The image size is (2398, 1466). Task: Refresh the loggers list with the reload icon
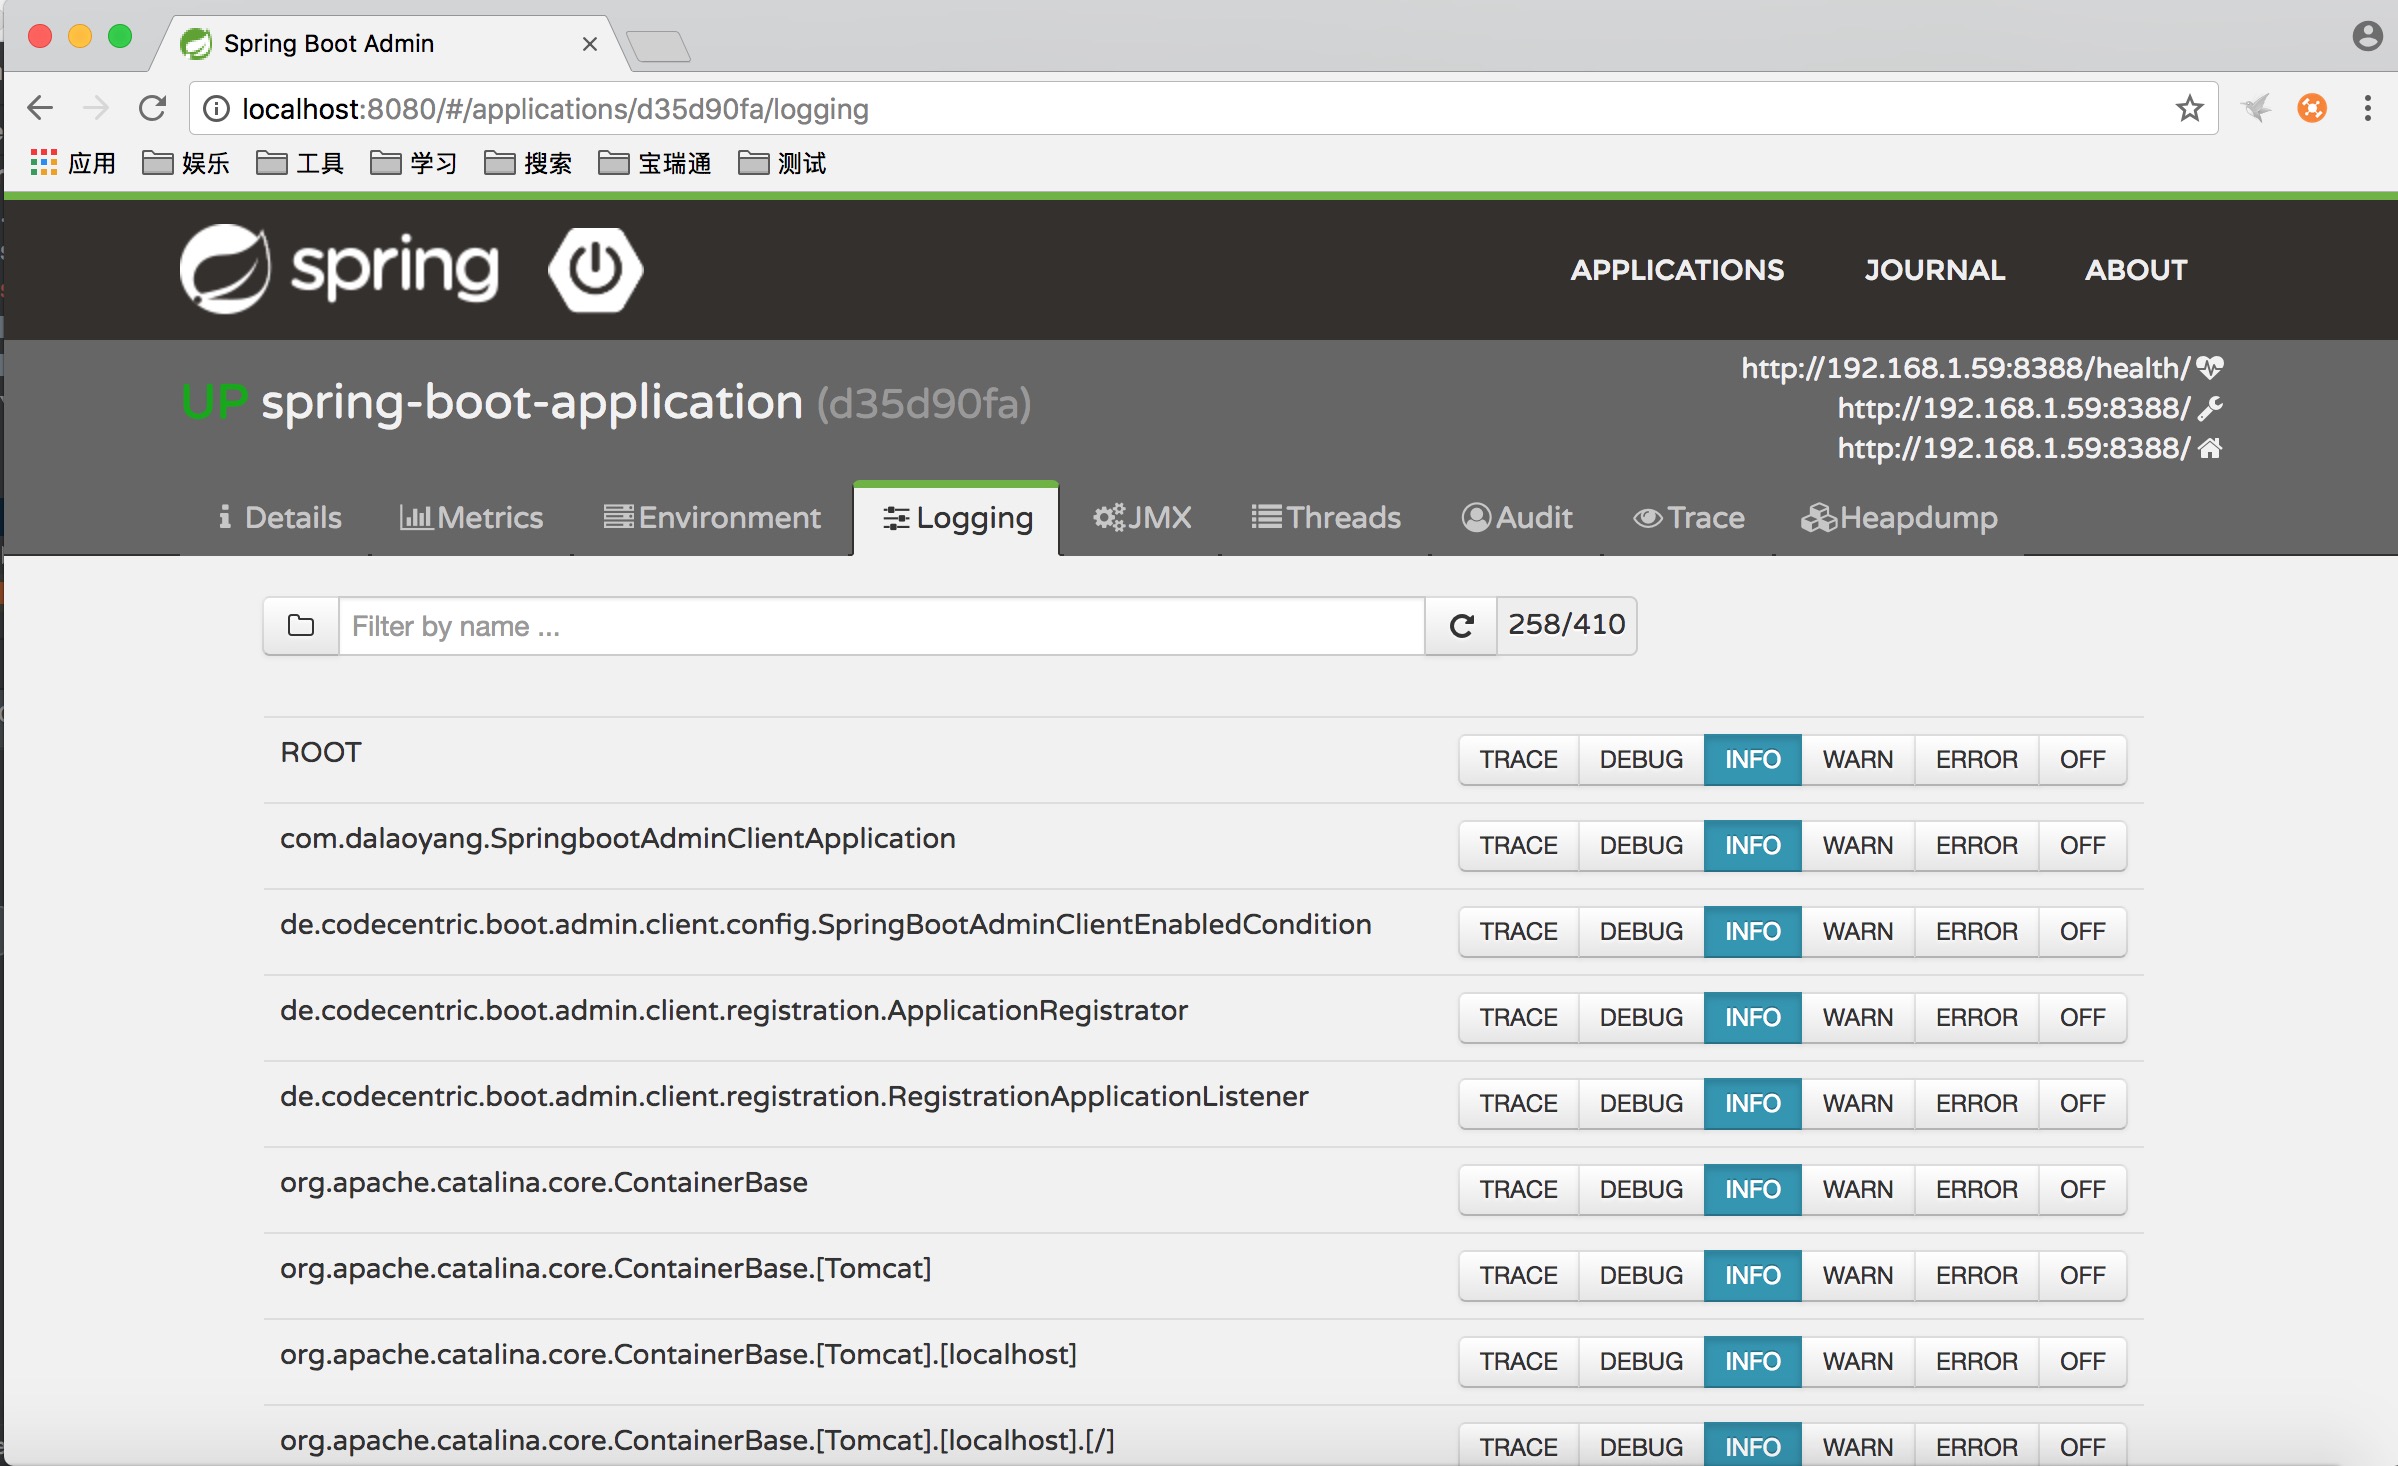tap(1461, 626)
